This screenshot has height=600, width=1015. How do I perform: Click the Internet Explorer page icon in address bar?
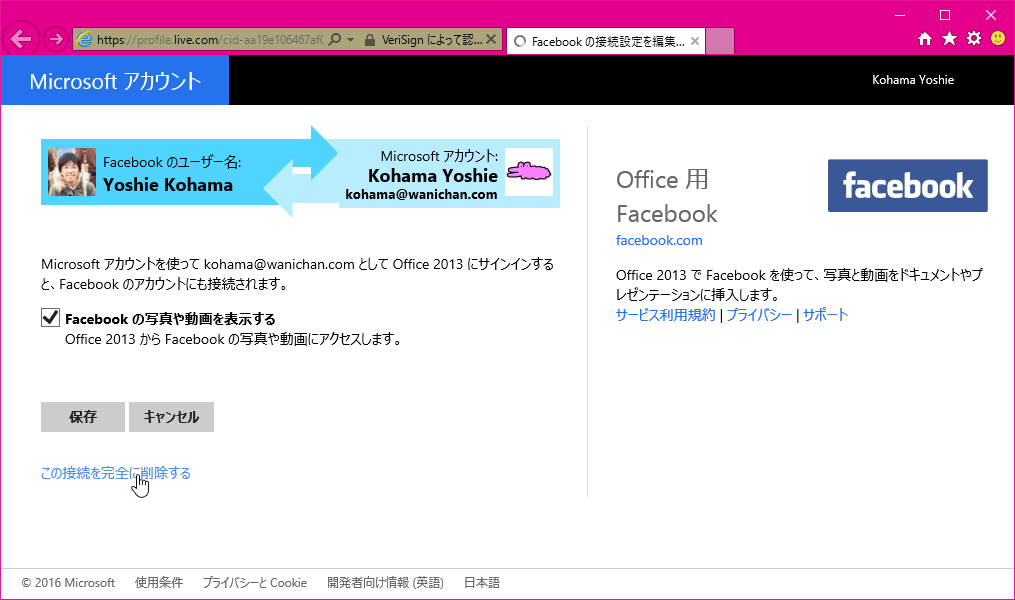[x=85, y=39]
